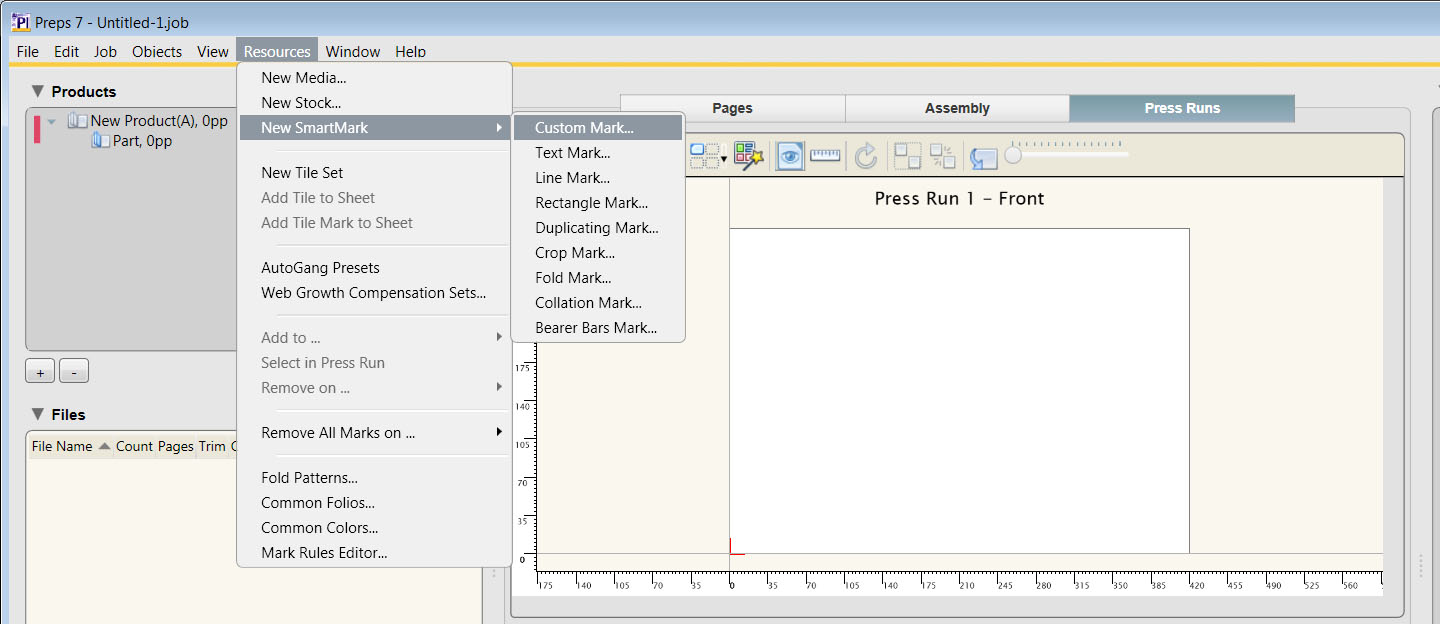Screen dimensions: 1440x624
Task: Open the Edit menu
Action: 67,51
